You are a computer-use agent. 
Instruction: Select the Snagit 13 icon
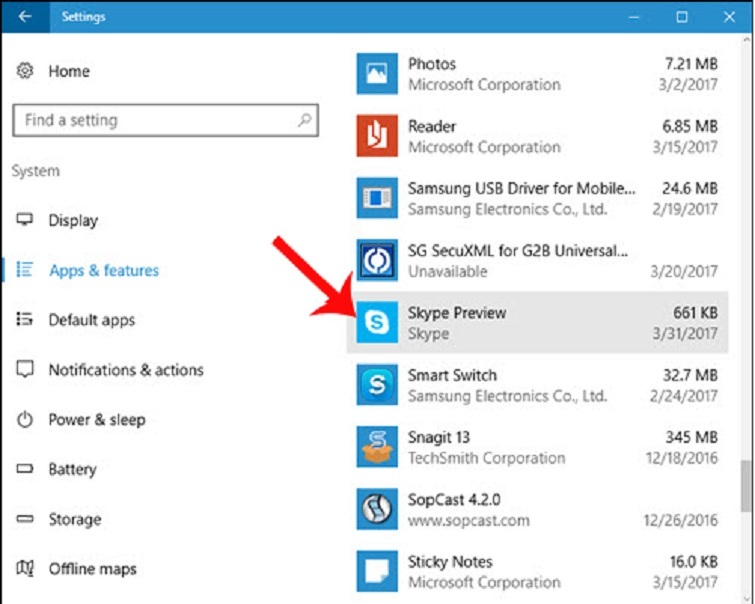tap(377, 447)
